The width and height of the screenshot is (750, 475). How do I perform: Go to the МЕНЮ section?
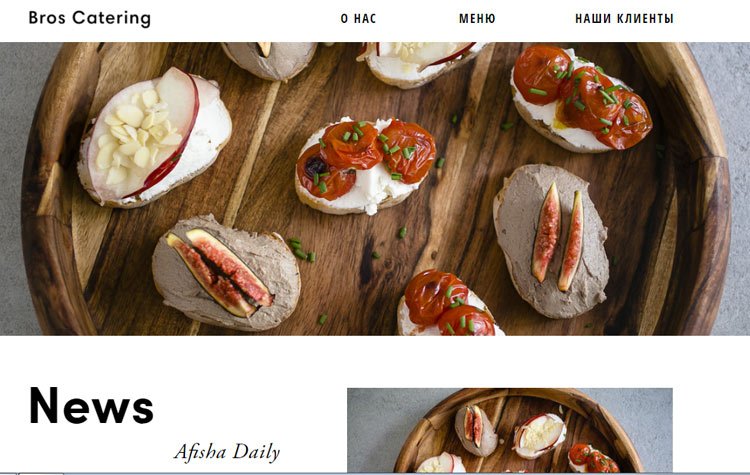point(477,19)
